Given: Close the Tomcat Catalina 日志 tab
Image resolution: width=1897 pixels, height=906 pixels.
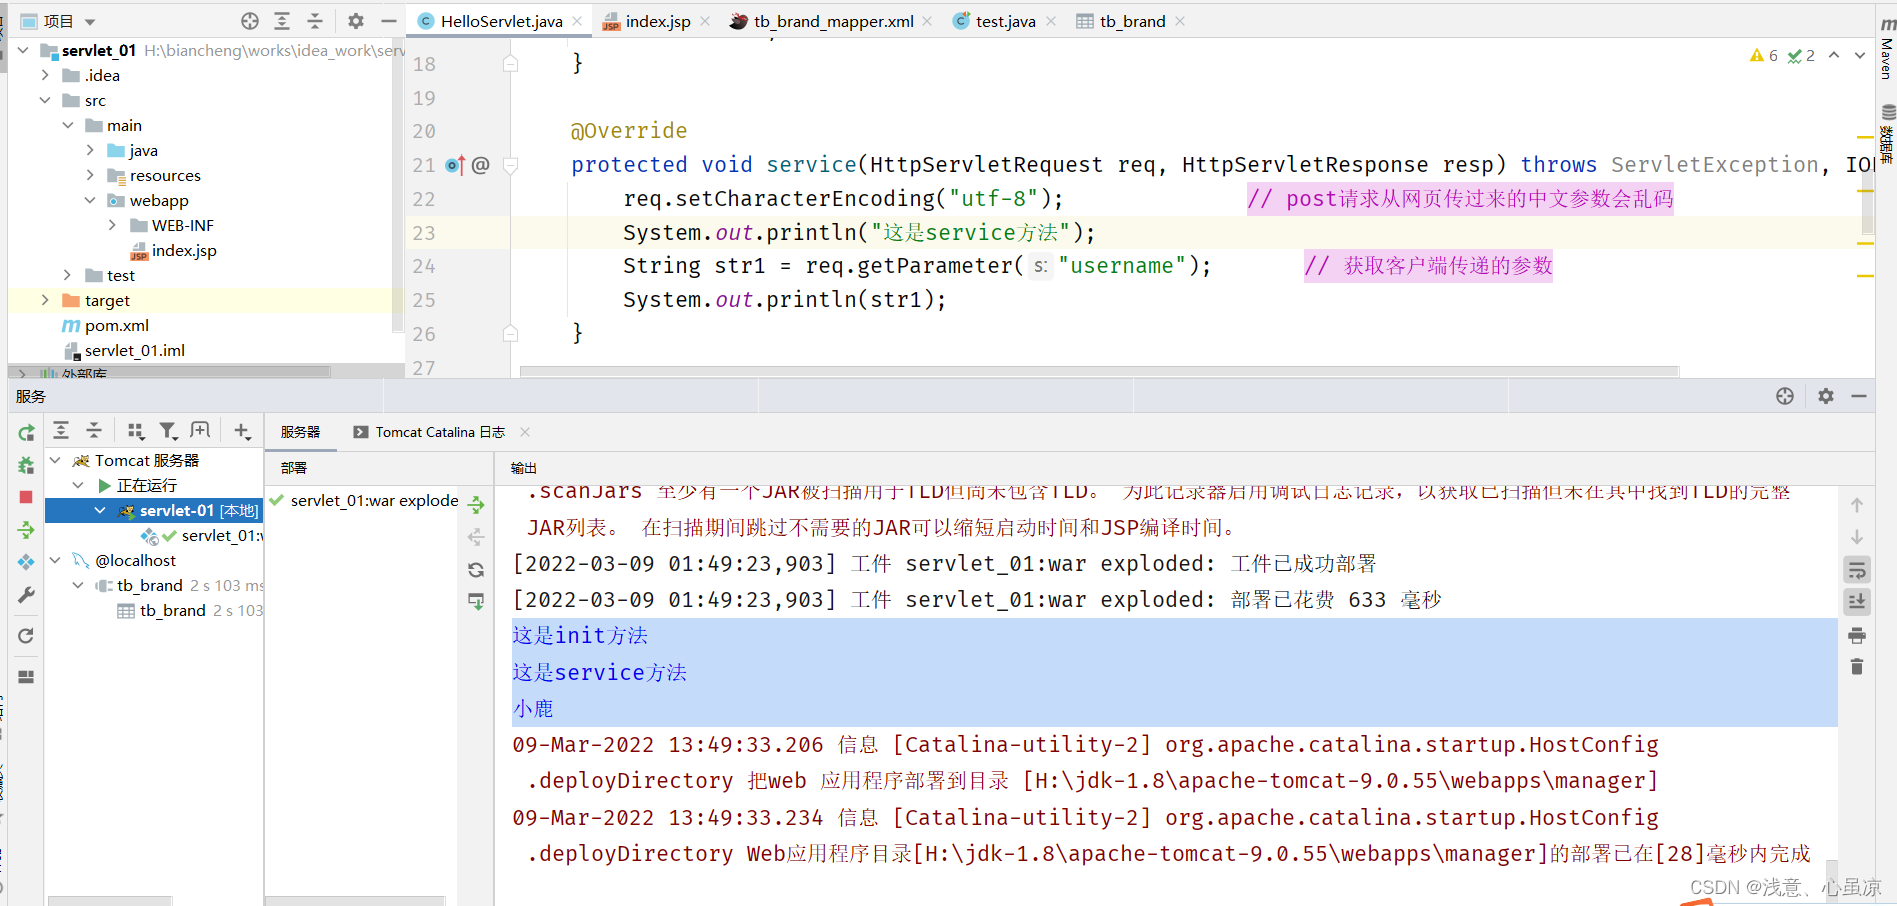Looking at the screenshot, I should [x=525, y=432].
